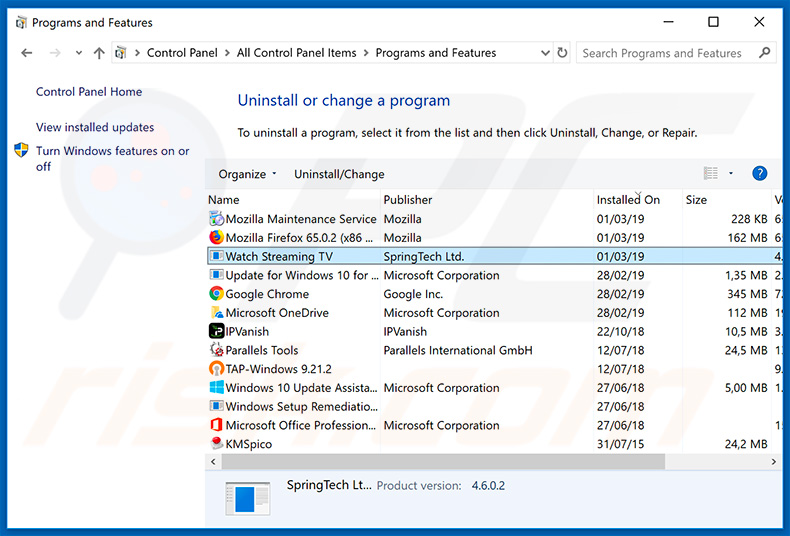Select the Google Chrome entry name

coord(267,294)
